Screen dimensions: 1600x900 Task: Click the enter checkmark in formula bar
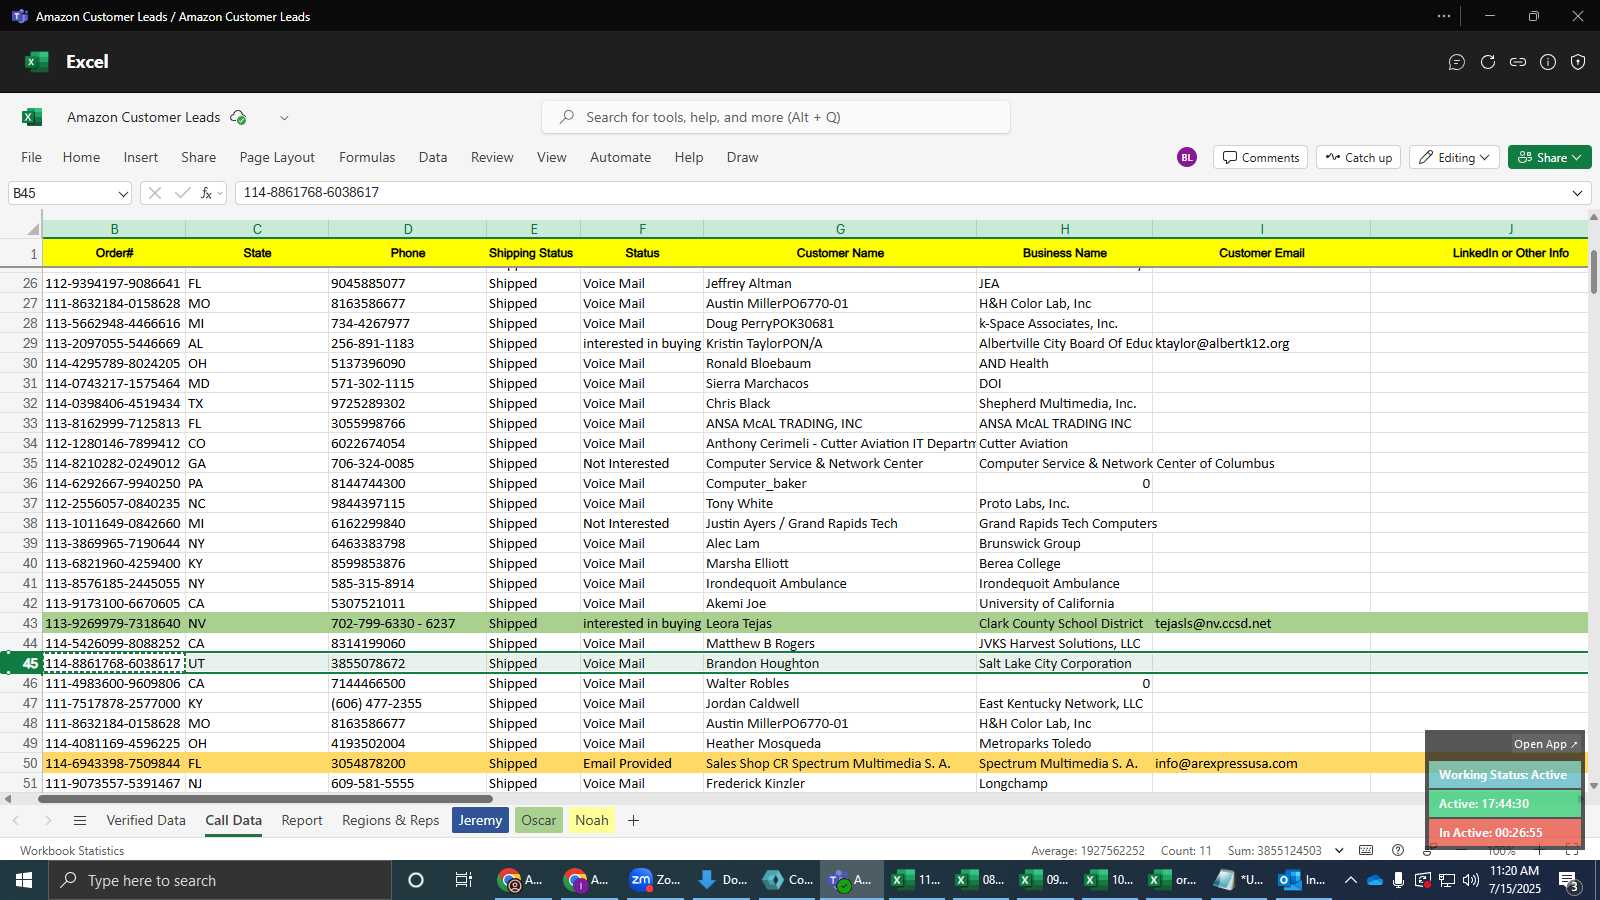click(182, 193)
